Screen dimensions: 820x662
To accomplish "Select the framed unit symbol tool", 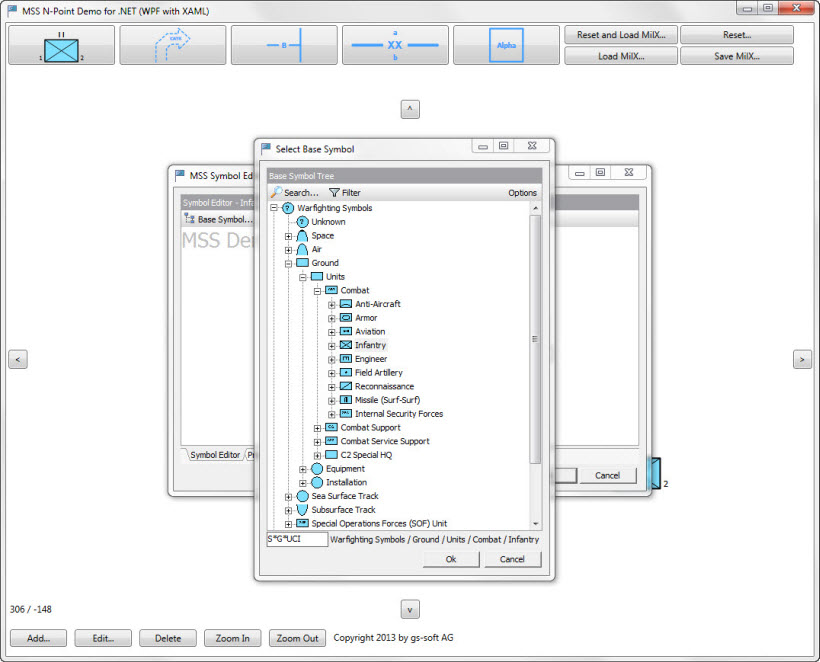I will coord(62,44).
